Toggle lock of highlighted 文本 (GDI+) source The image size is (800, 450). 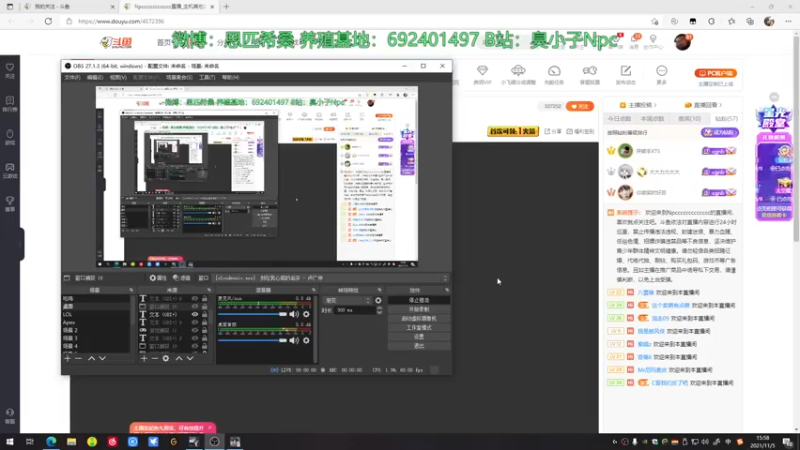pos(205,315)
